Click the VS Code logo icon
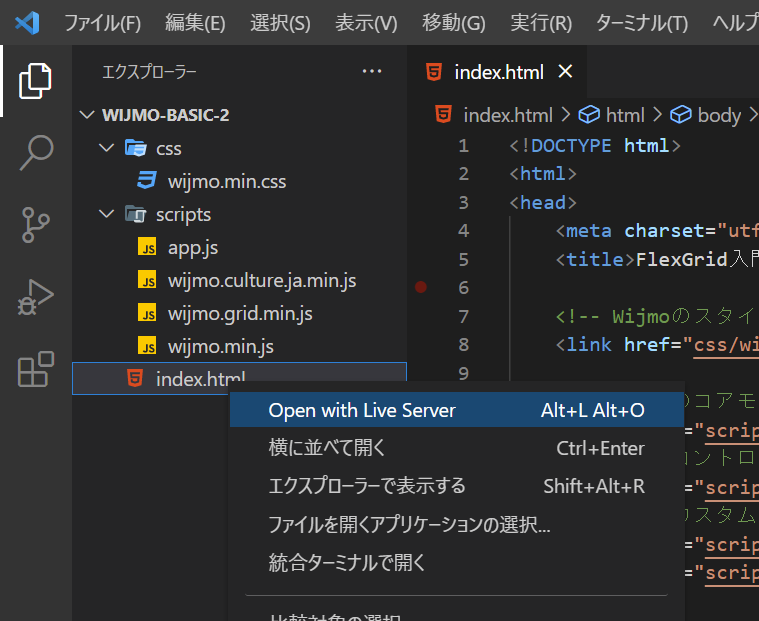The width and height of the screenshot is (759, 621). (x=27, y=23)
